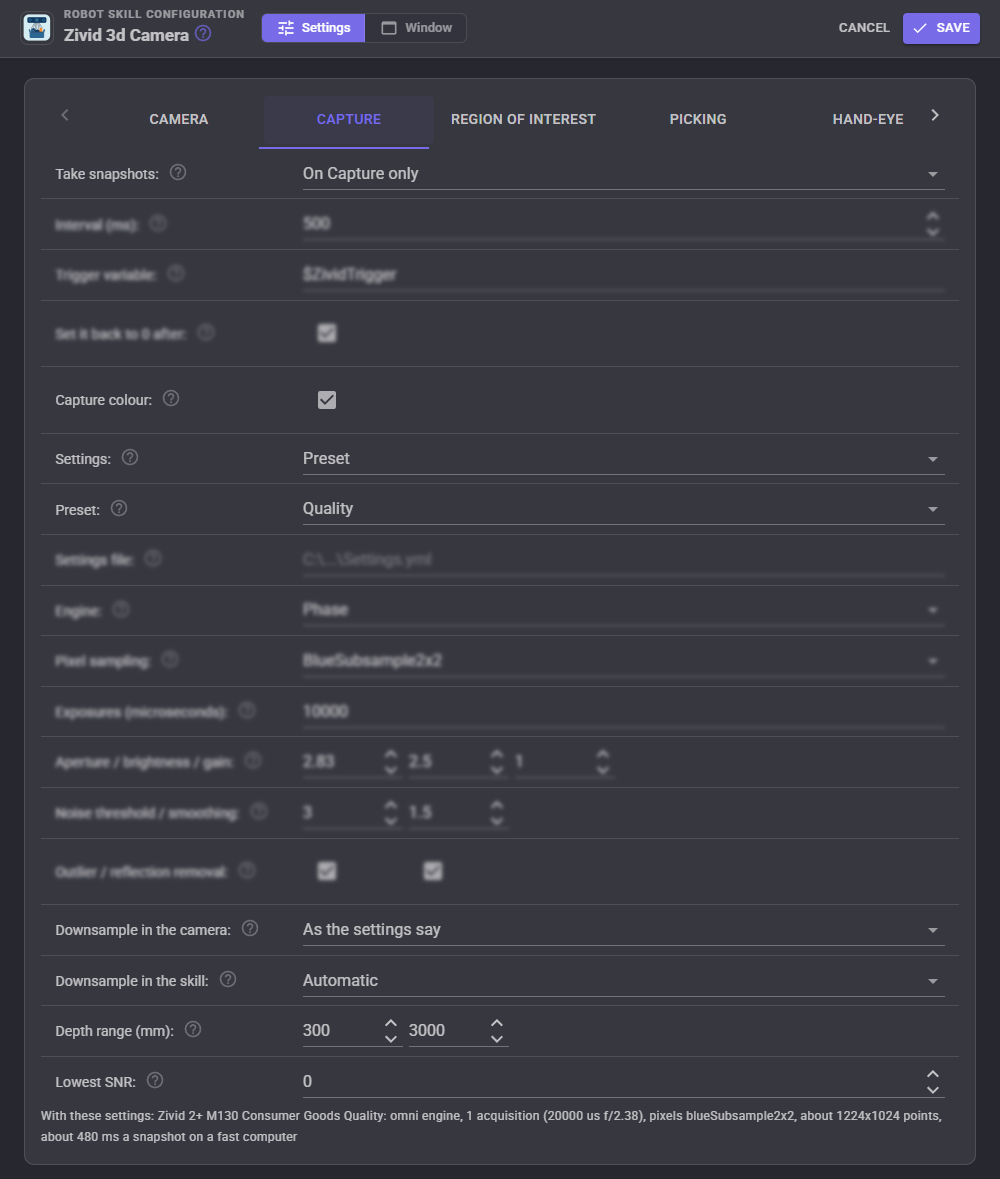Viewport: 1000px width, 1179px height.
Task: Switch to the REGION OF INTEREST tab
Action: 523,120
